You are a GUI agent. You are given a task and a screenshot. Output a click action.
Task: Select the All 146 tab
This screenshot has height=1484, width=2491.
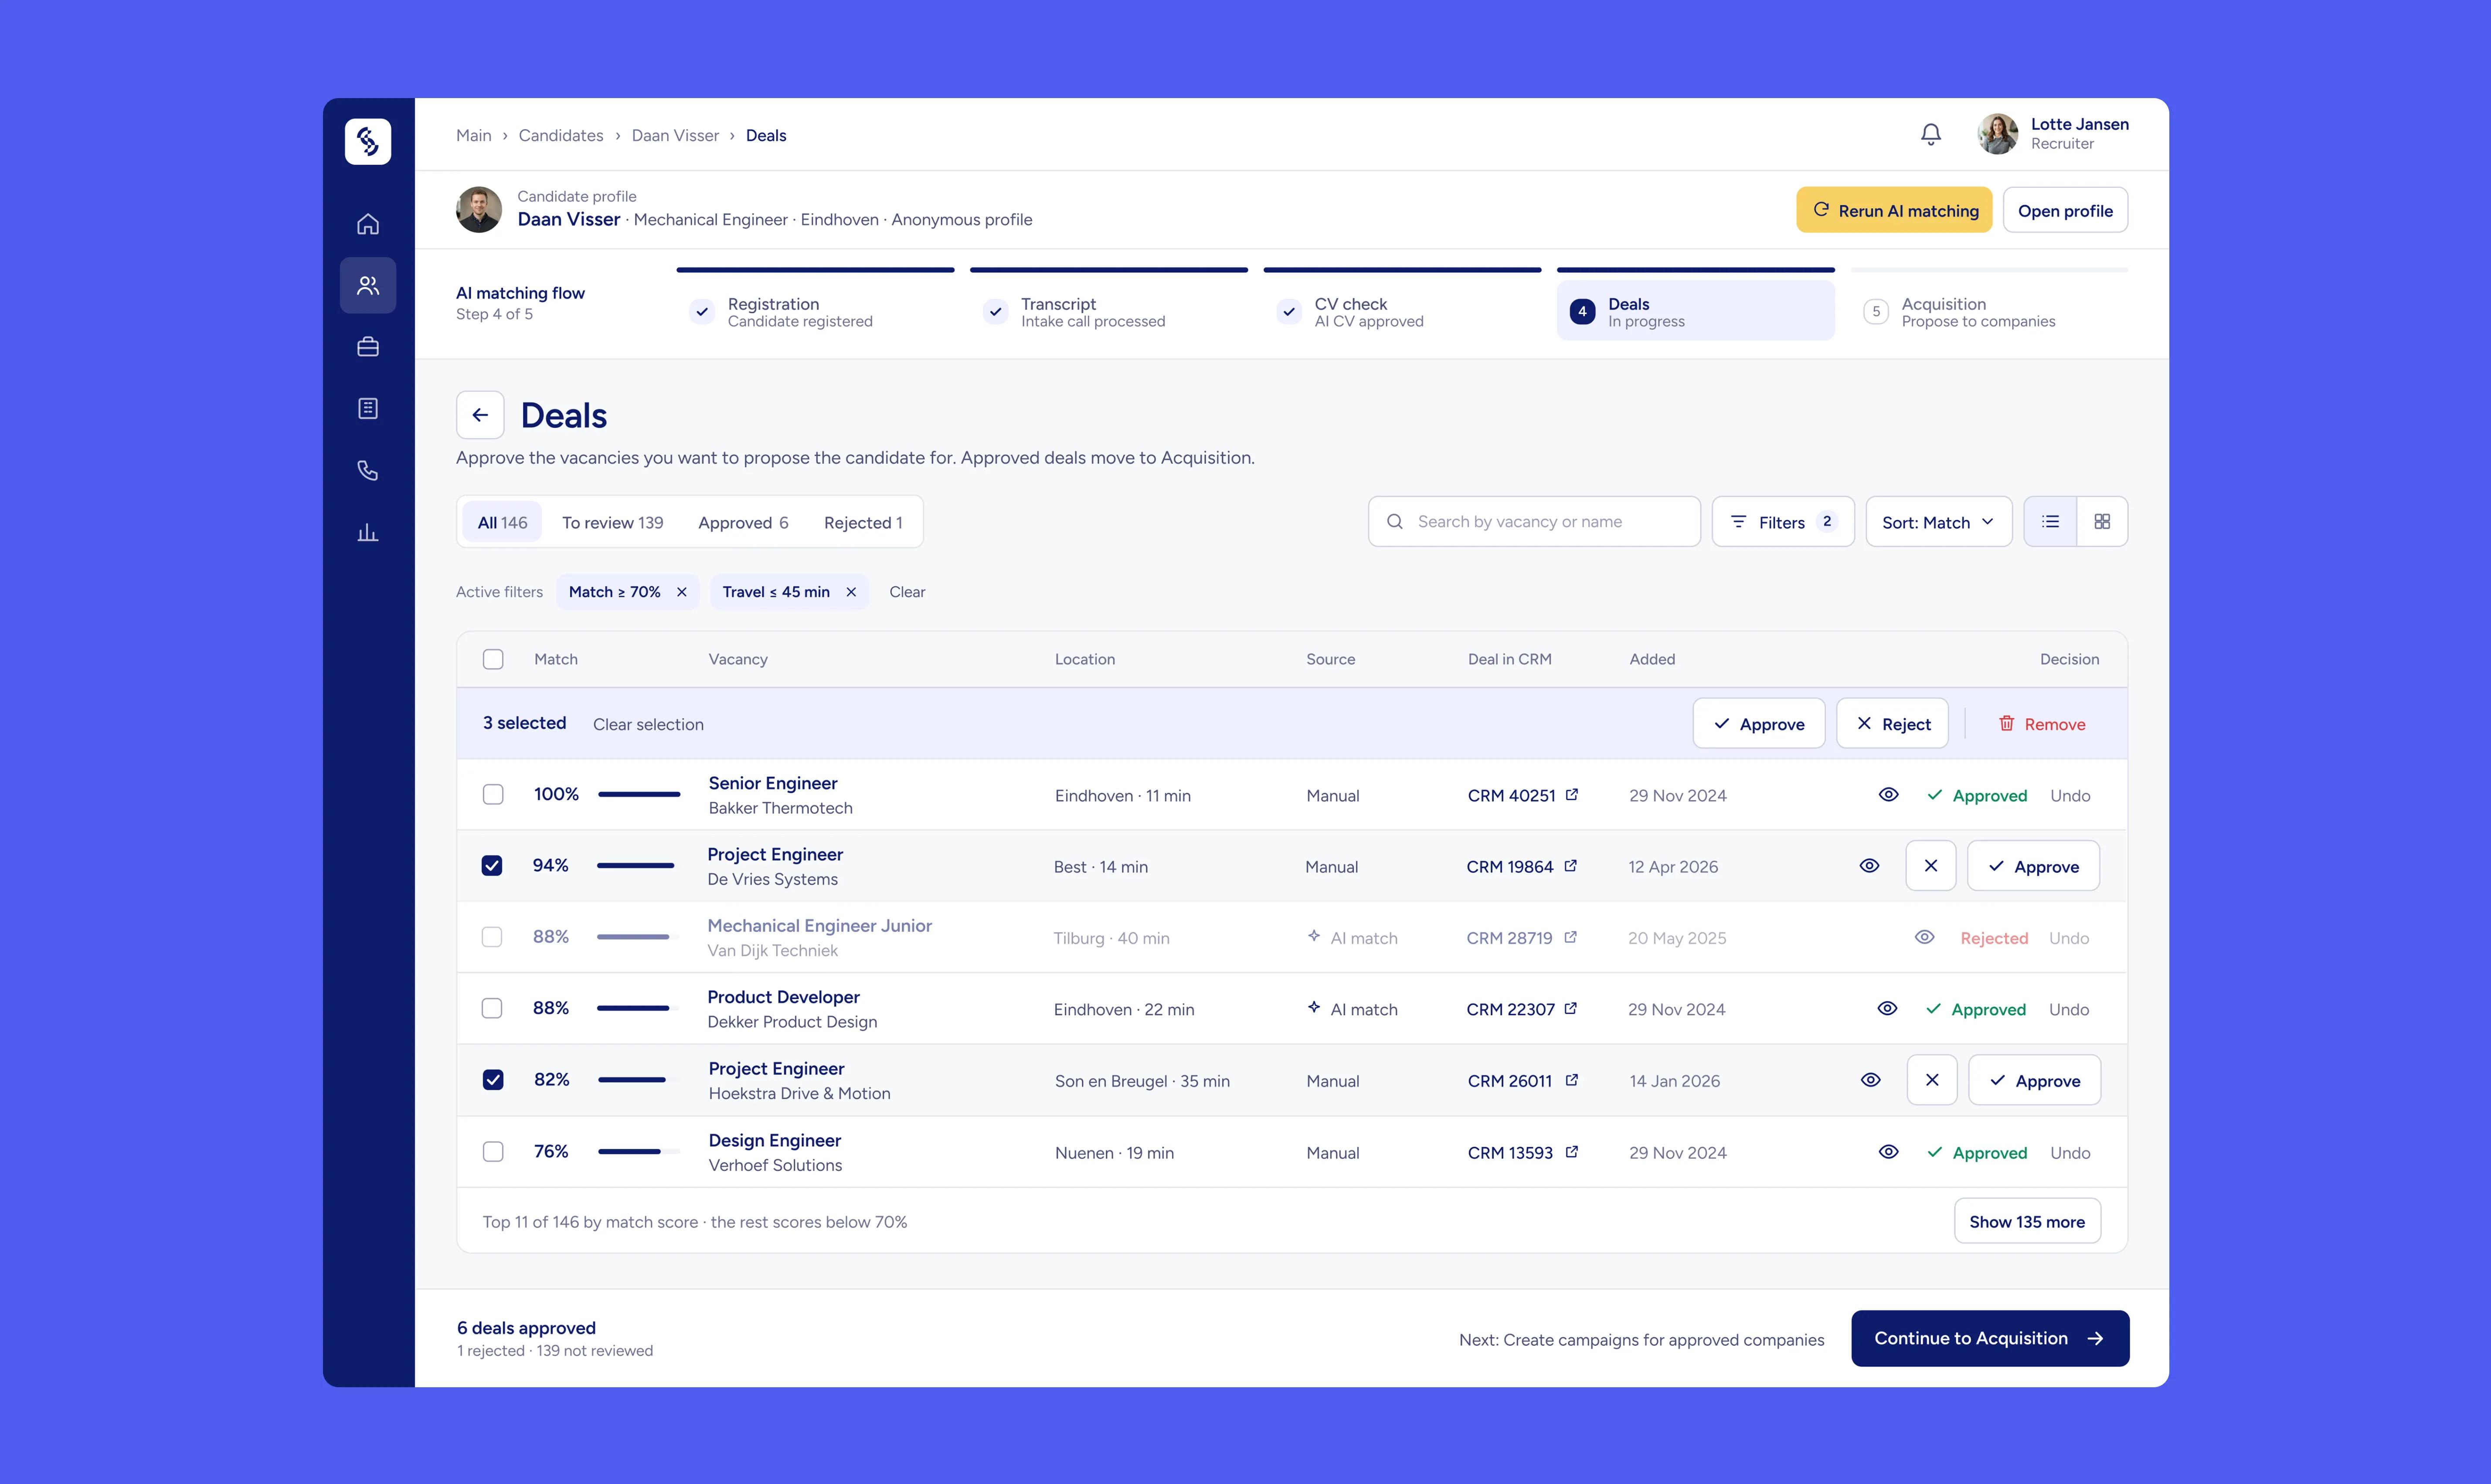[x=502, y=522]
